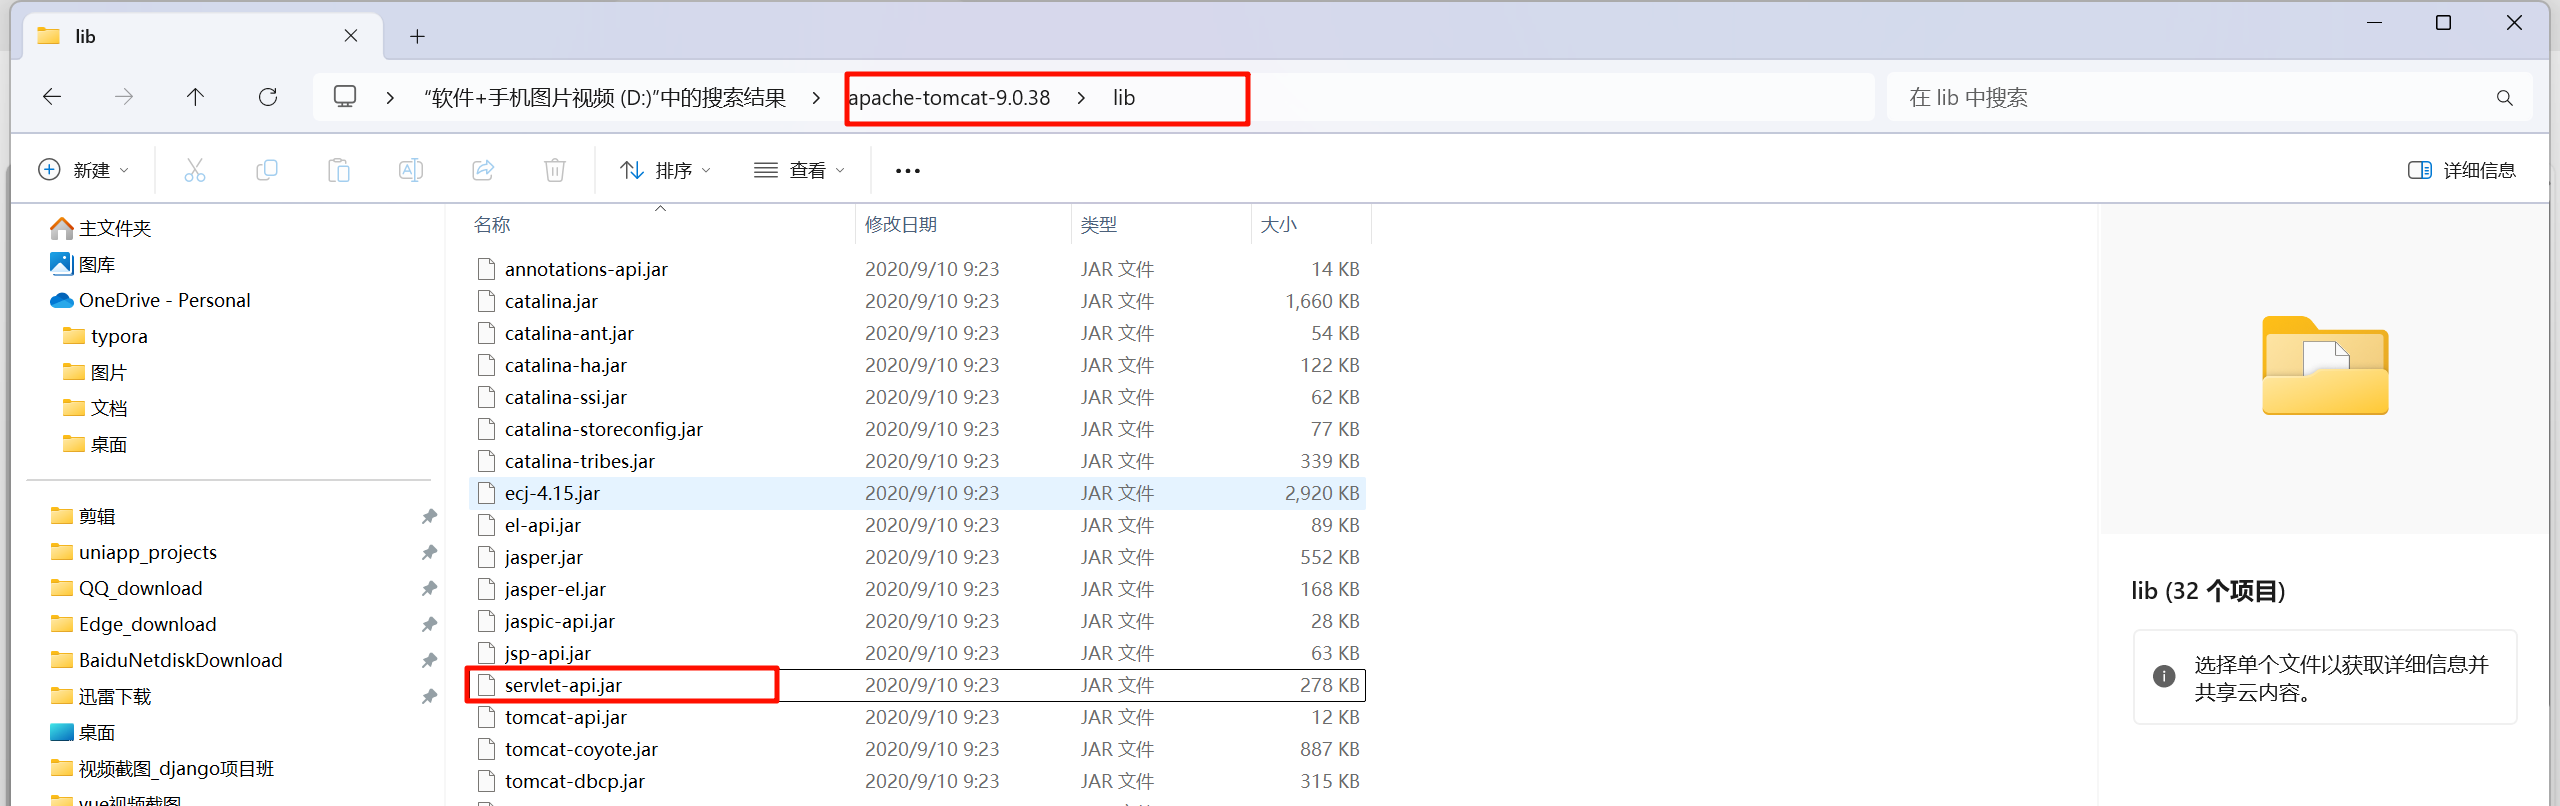Click the forward navigation arrow

(124, 97)
